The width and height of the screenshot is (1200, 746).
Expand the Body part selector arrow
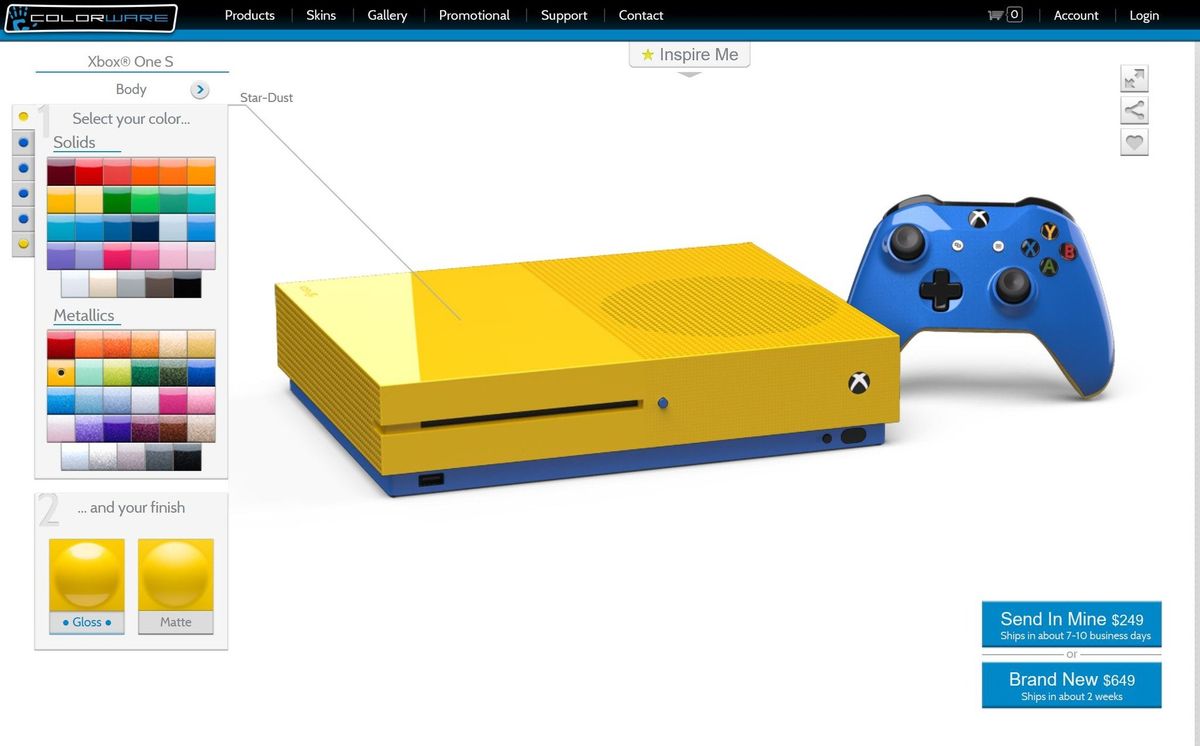pos(199,89)
